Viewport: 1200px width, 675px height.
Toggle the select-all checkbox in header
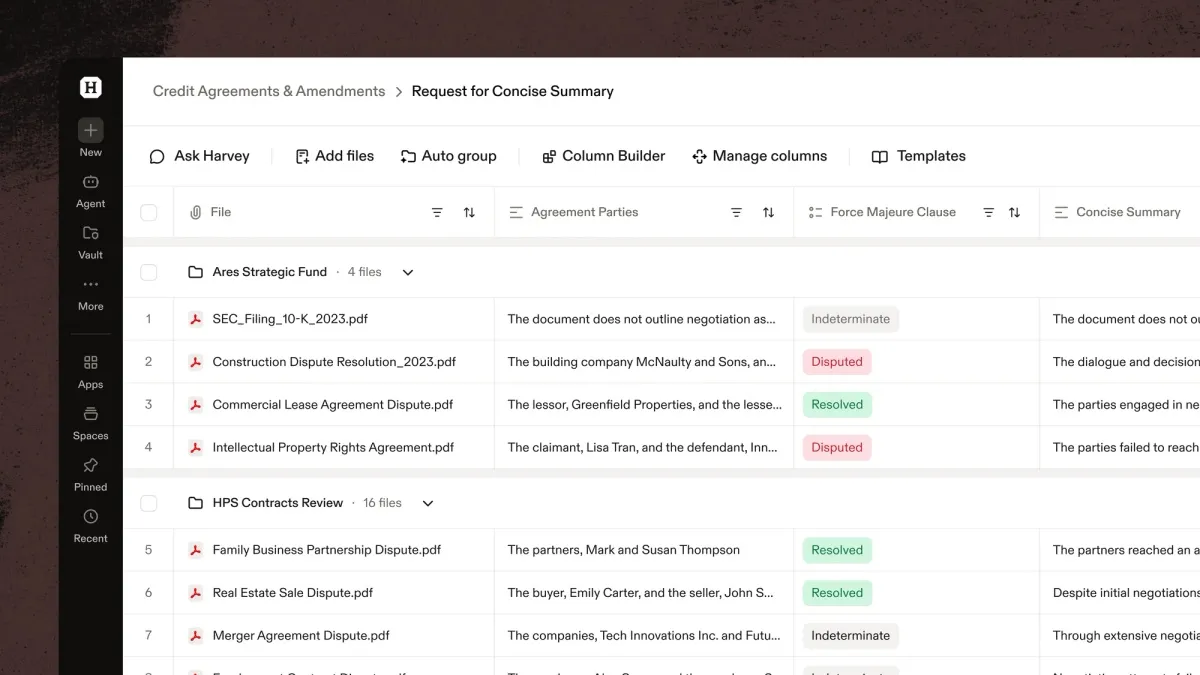pyautogui.click(x=149, y=212)
